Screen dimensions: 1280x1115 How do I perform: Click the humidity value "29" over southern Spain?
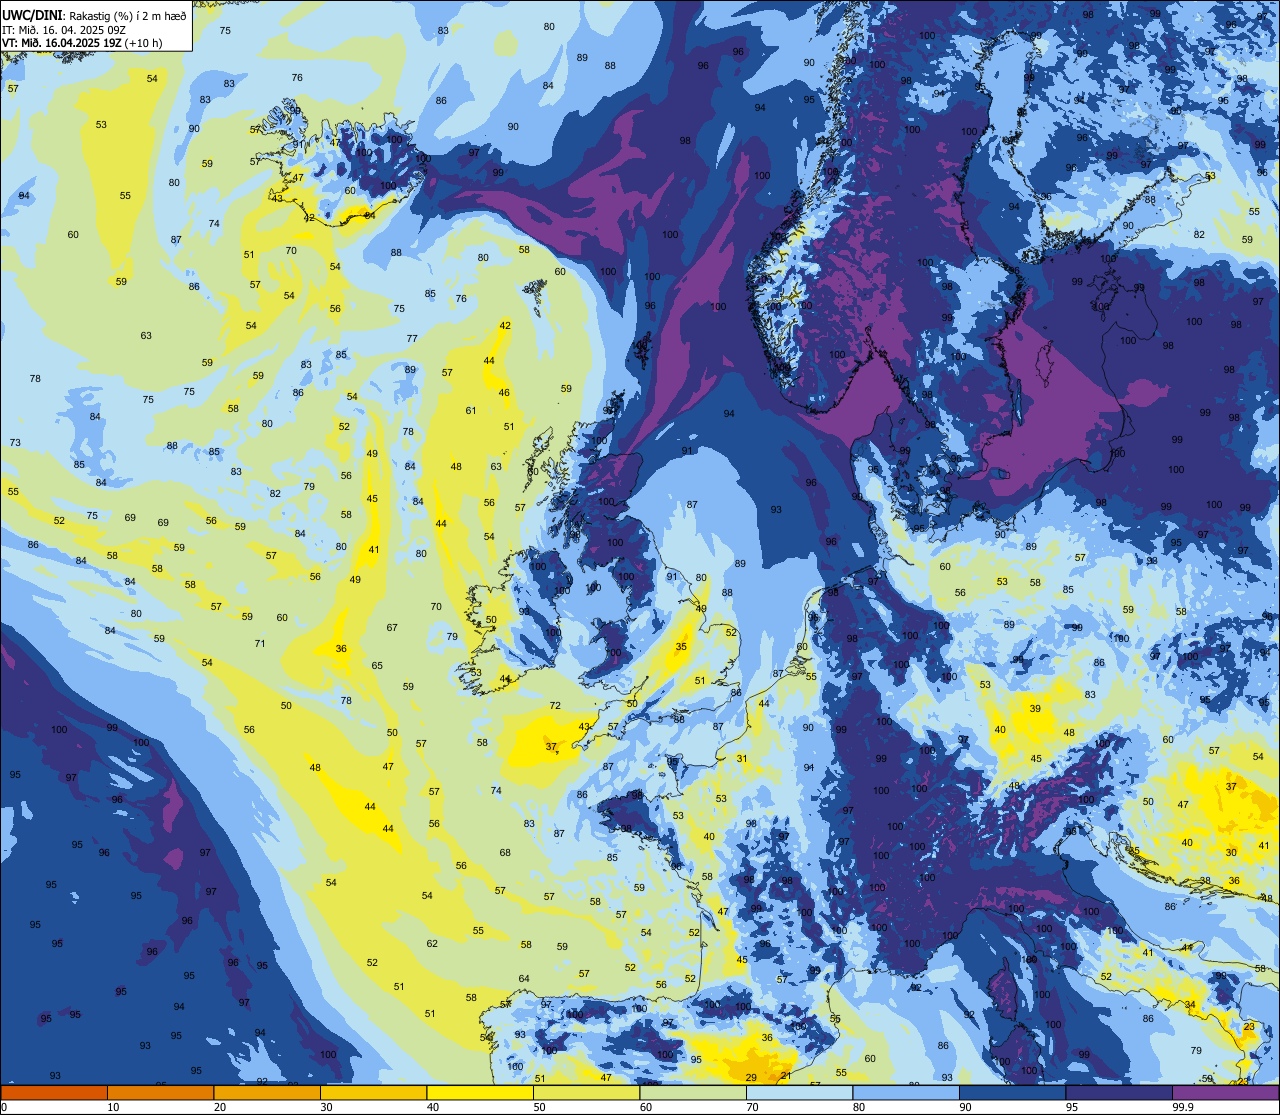751,1077
